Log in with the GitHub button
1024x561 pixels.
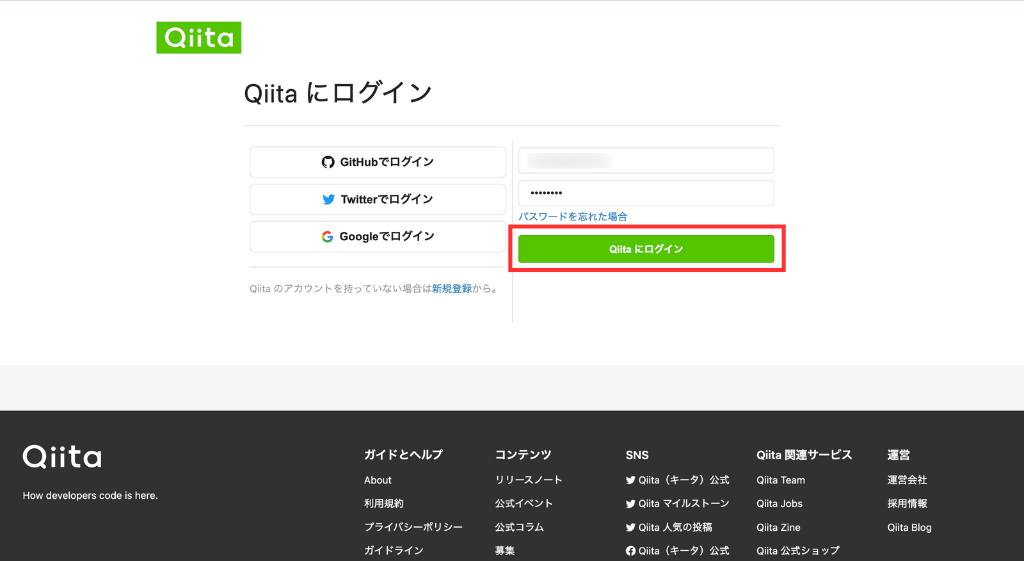pos(377,162)
